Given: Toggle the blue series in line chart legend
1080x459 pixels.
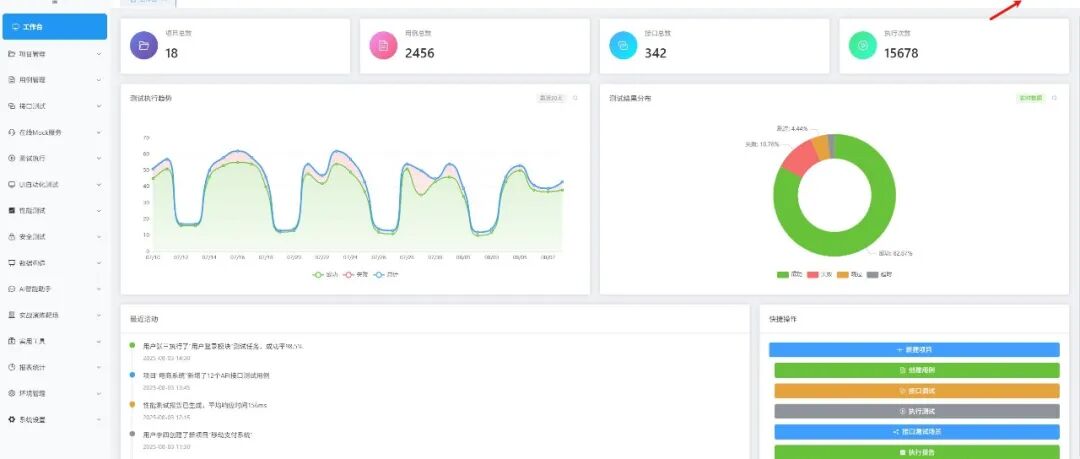Looking at the screenshot, I should [x=386, y=274].
